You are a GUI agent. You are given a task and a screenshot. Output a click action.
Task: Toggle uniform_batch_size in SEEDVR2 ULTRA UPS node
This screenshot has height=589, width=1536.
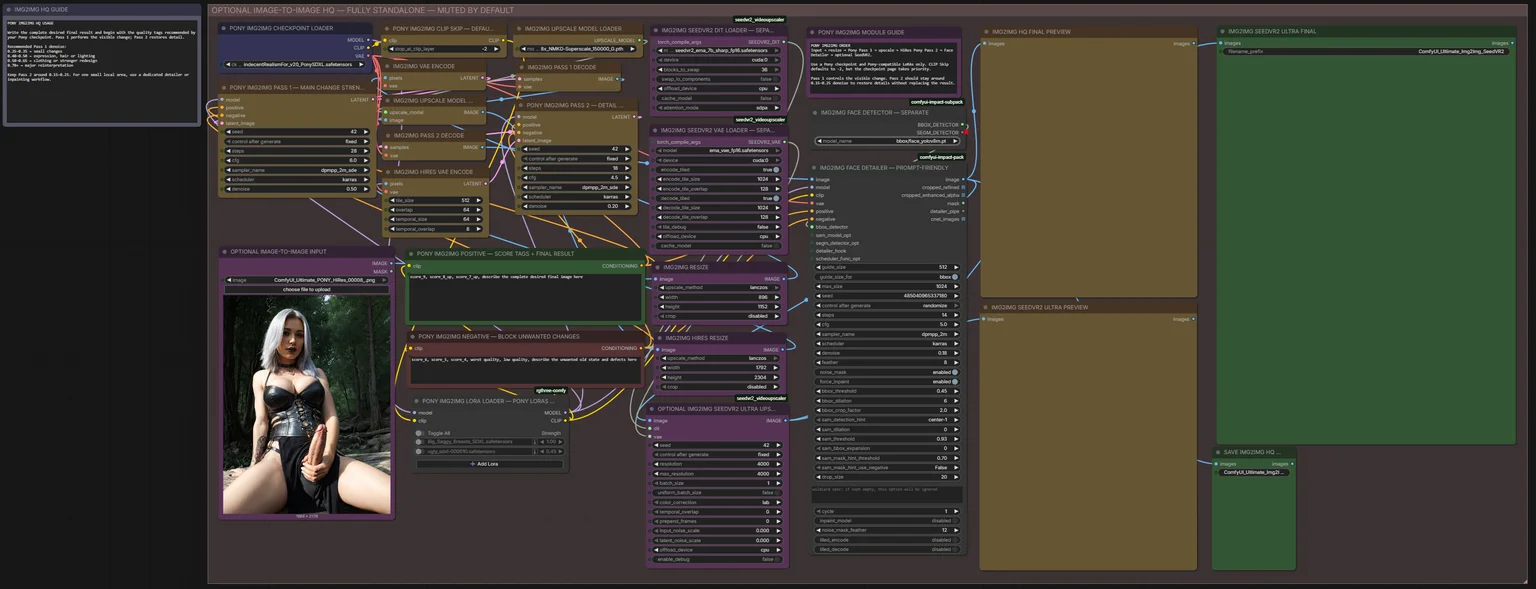click(718, 493)
